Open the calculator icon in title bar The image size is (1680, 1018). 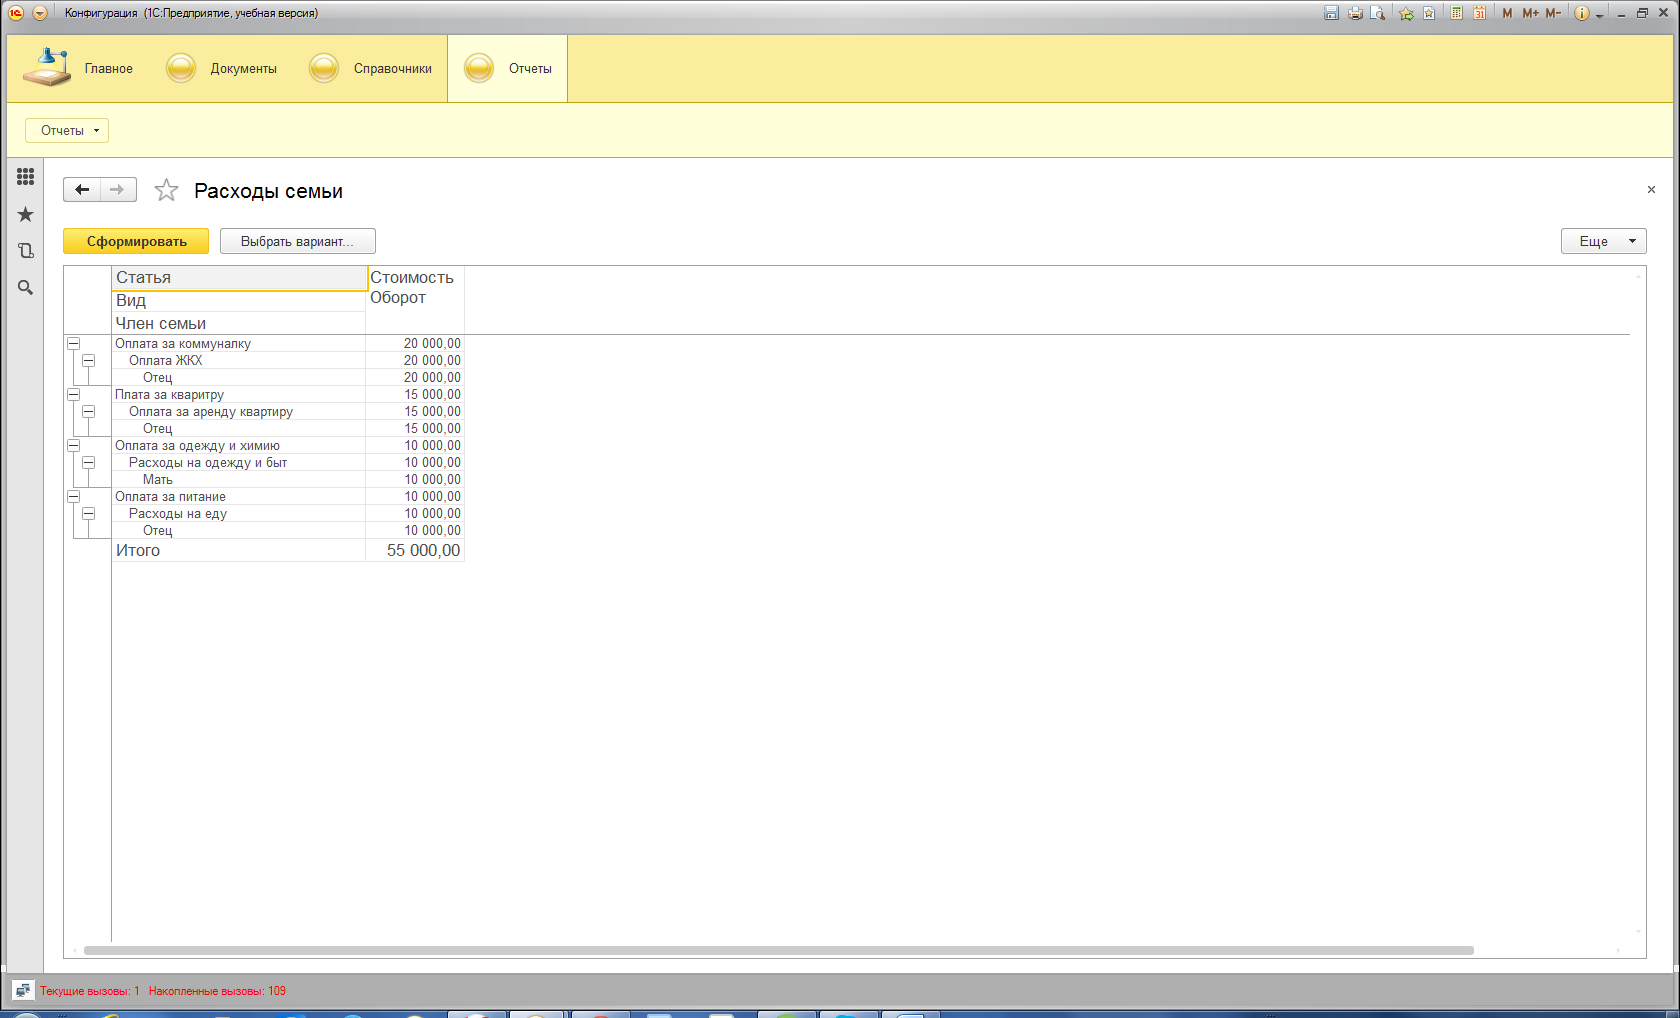(1457, 13)
